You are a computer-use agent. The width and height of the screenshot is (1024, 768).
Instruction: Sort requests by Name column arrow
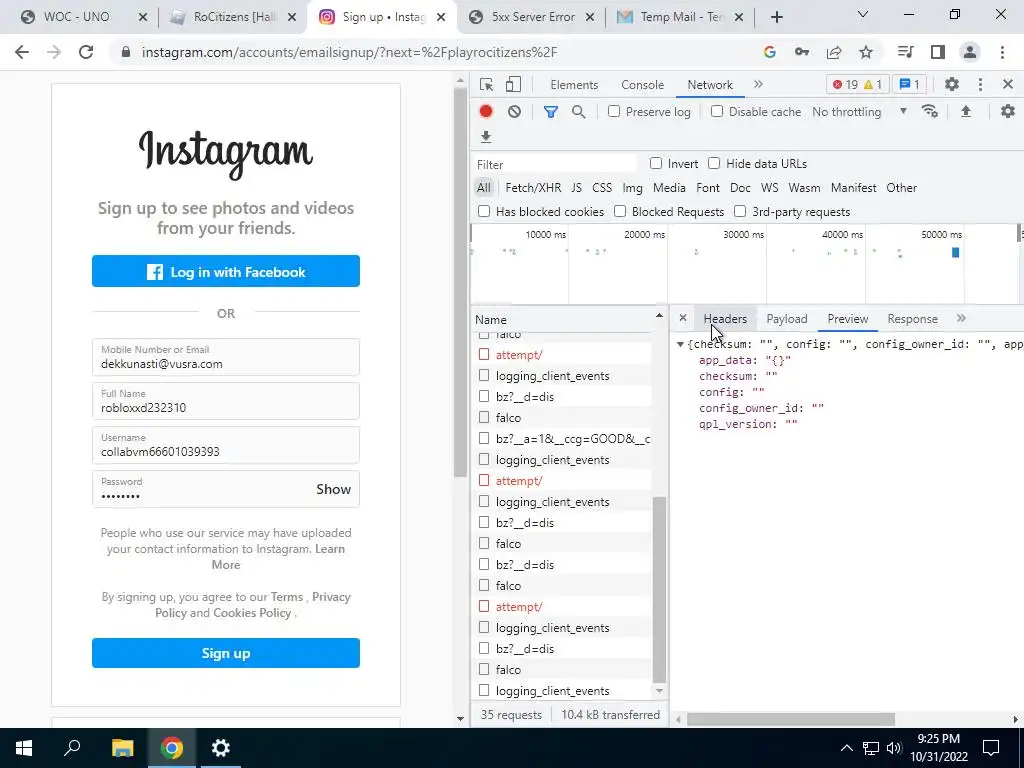tap(659, 316)
